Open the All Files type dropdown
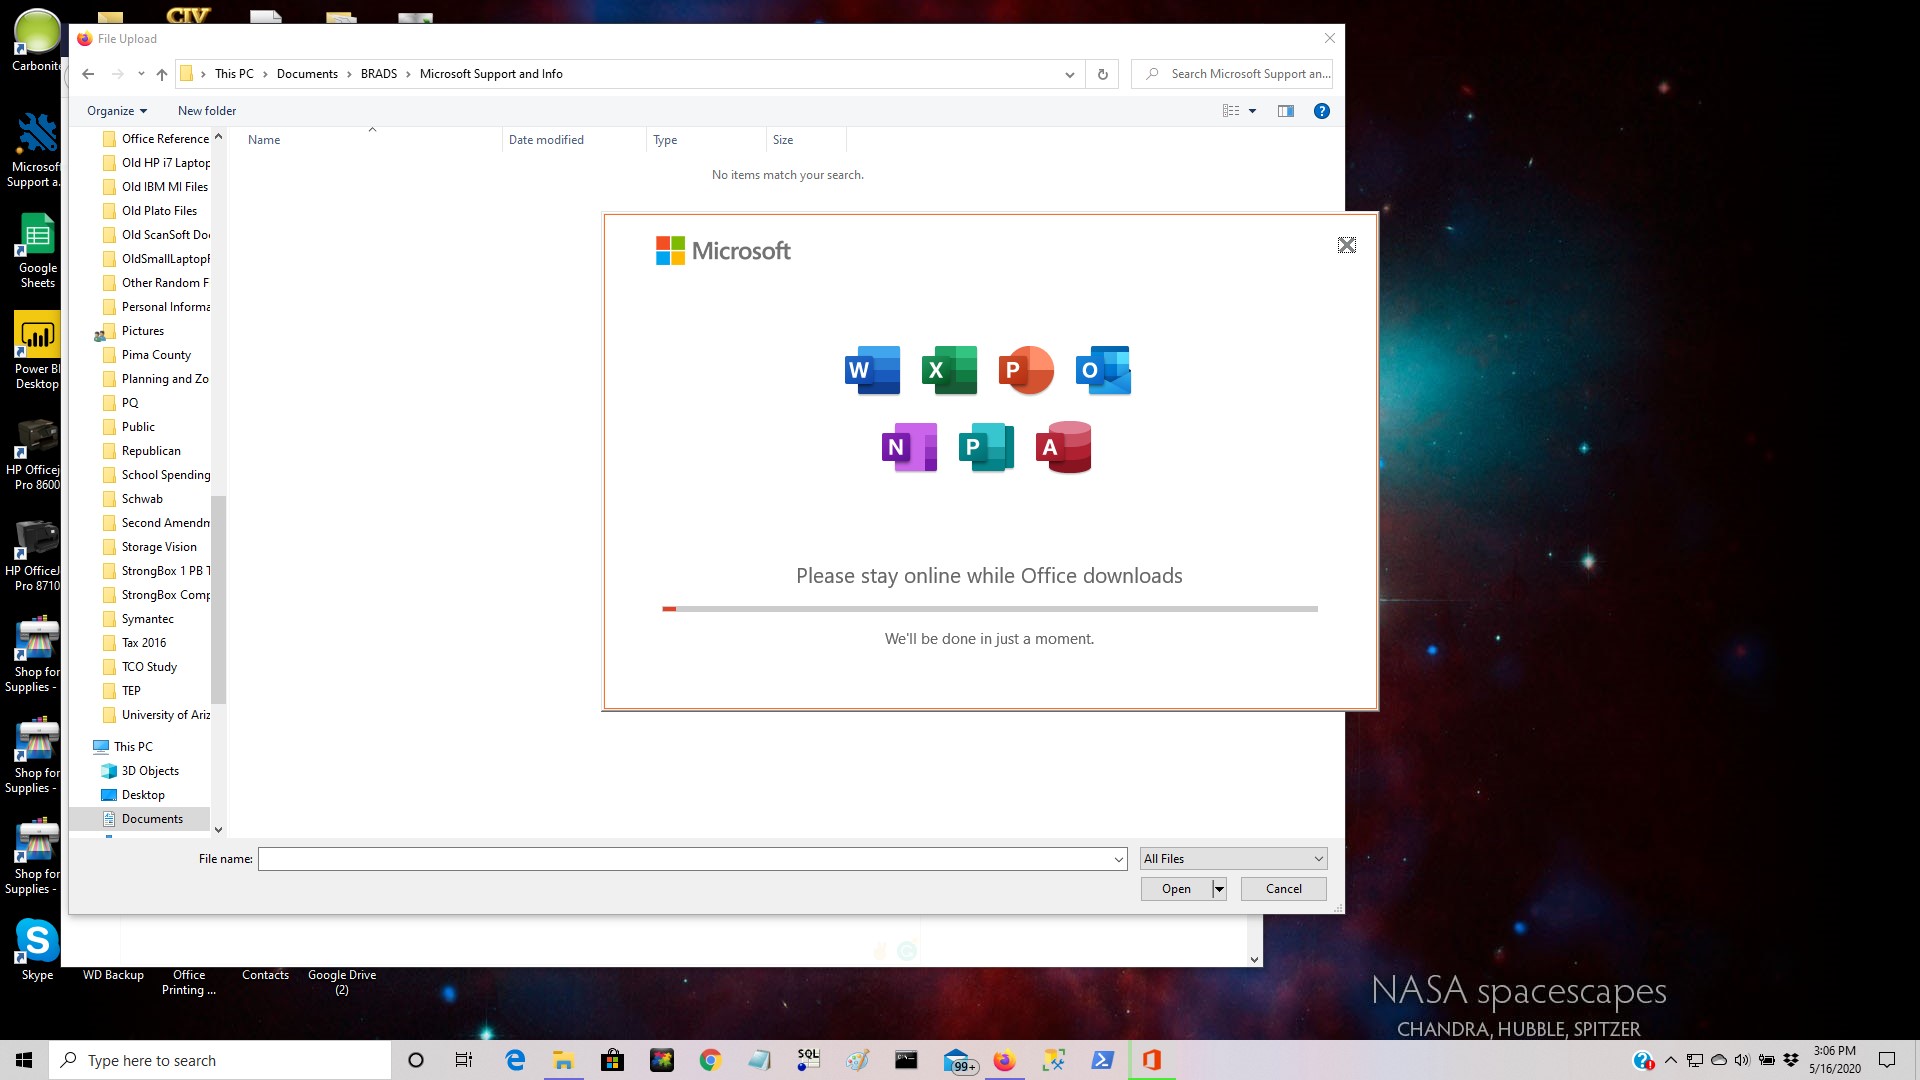1920x1080 pixels. (1234, 859)
